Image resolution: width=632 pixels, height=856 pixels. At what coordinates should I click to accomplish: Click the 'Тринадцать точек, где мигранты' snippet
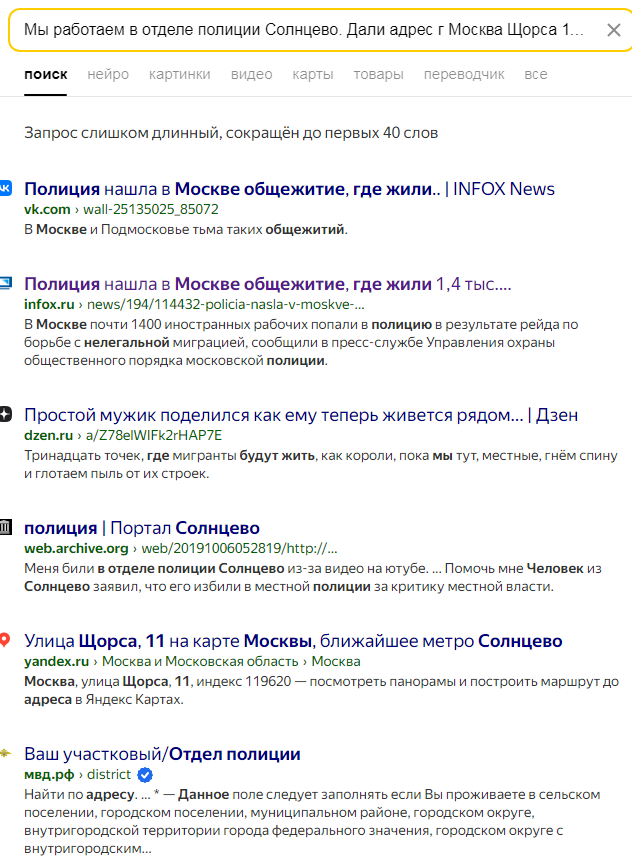tap(321, 464)
